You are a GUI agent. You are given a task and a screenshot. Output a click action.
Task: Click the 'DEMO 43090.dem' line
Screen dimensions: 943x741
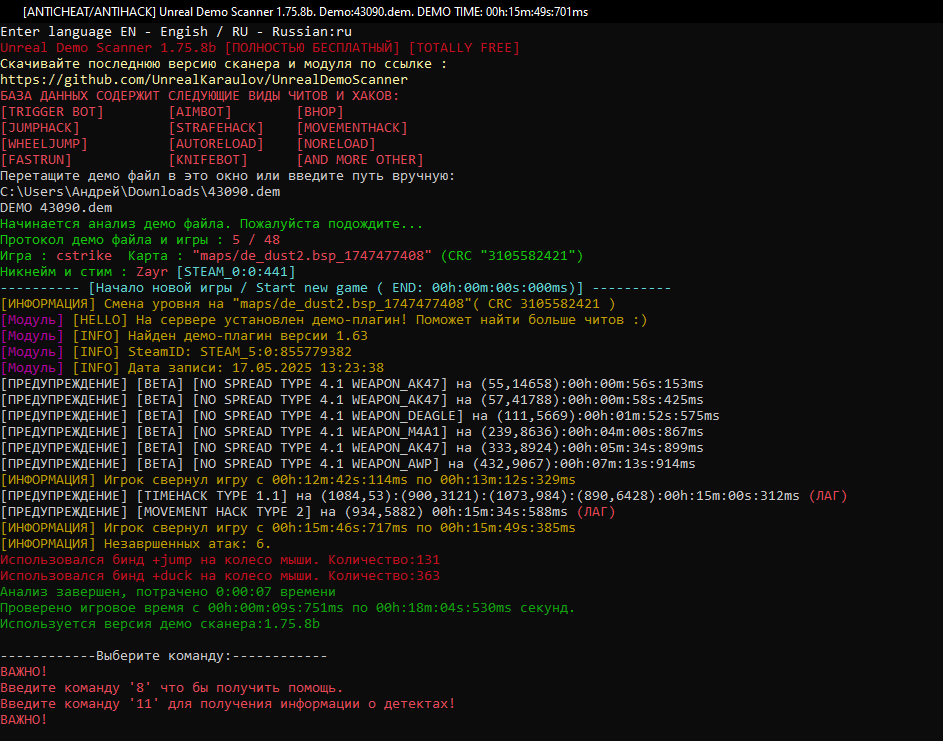click(56, 208)
